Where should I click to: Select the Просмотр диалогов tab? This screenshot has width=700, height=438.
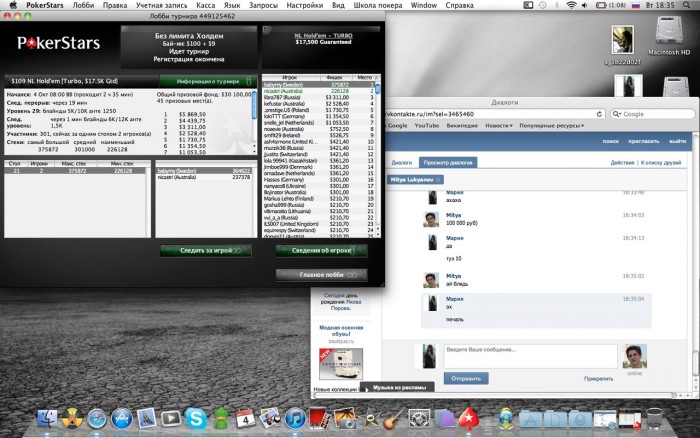click(x=448, y=163)
